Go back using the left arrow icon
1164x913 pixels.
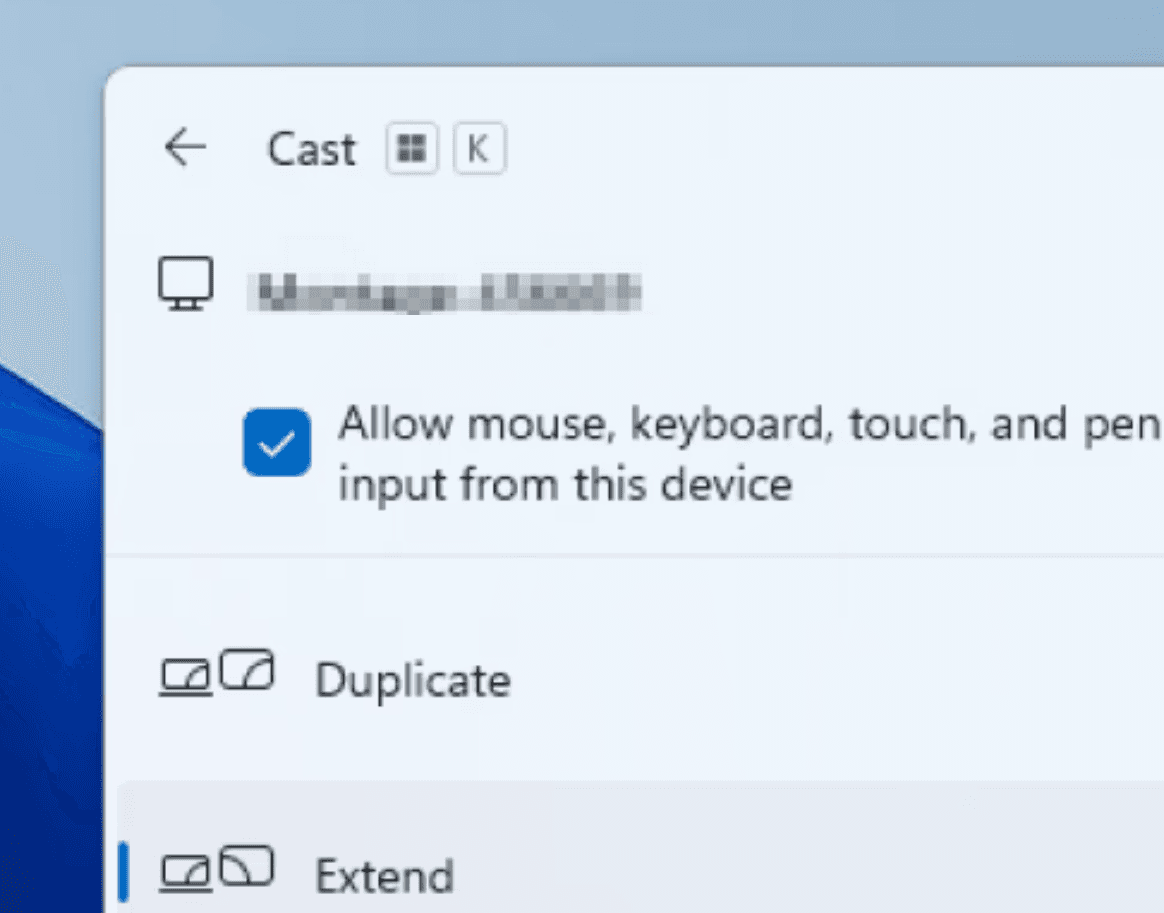click(186, 147)
